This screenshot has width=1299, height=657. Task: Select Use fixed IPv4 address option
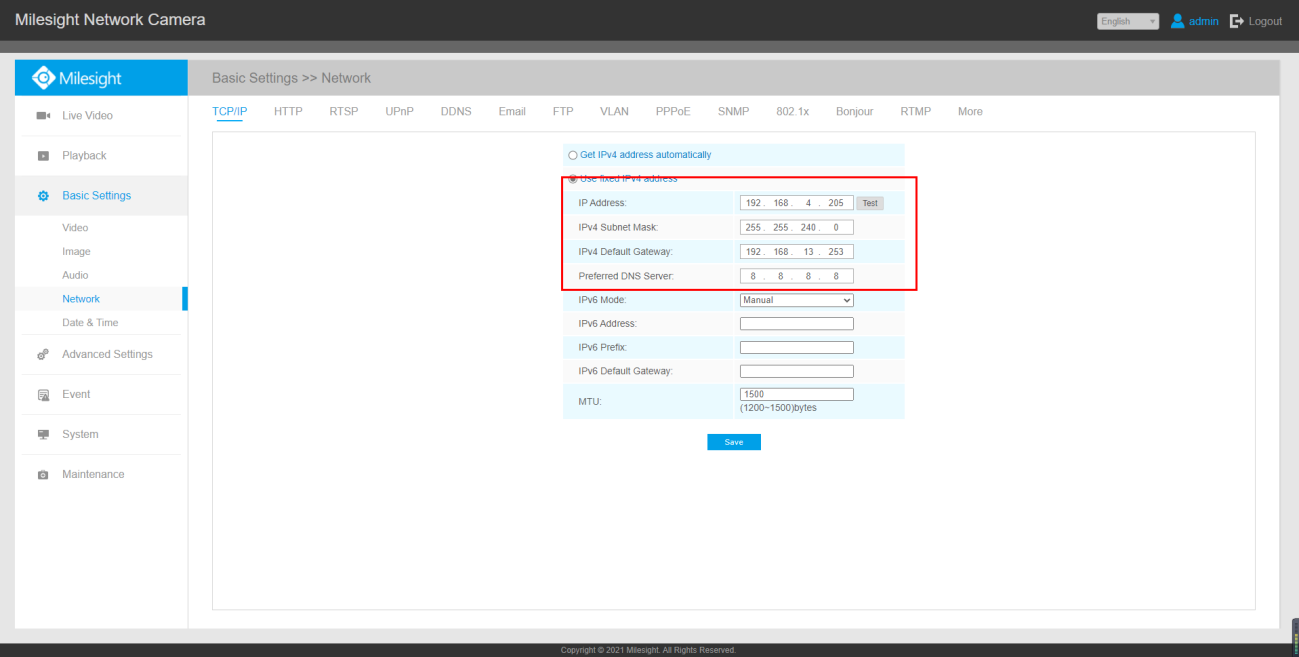pyautogui.click(x=573, y=179)
